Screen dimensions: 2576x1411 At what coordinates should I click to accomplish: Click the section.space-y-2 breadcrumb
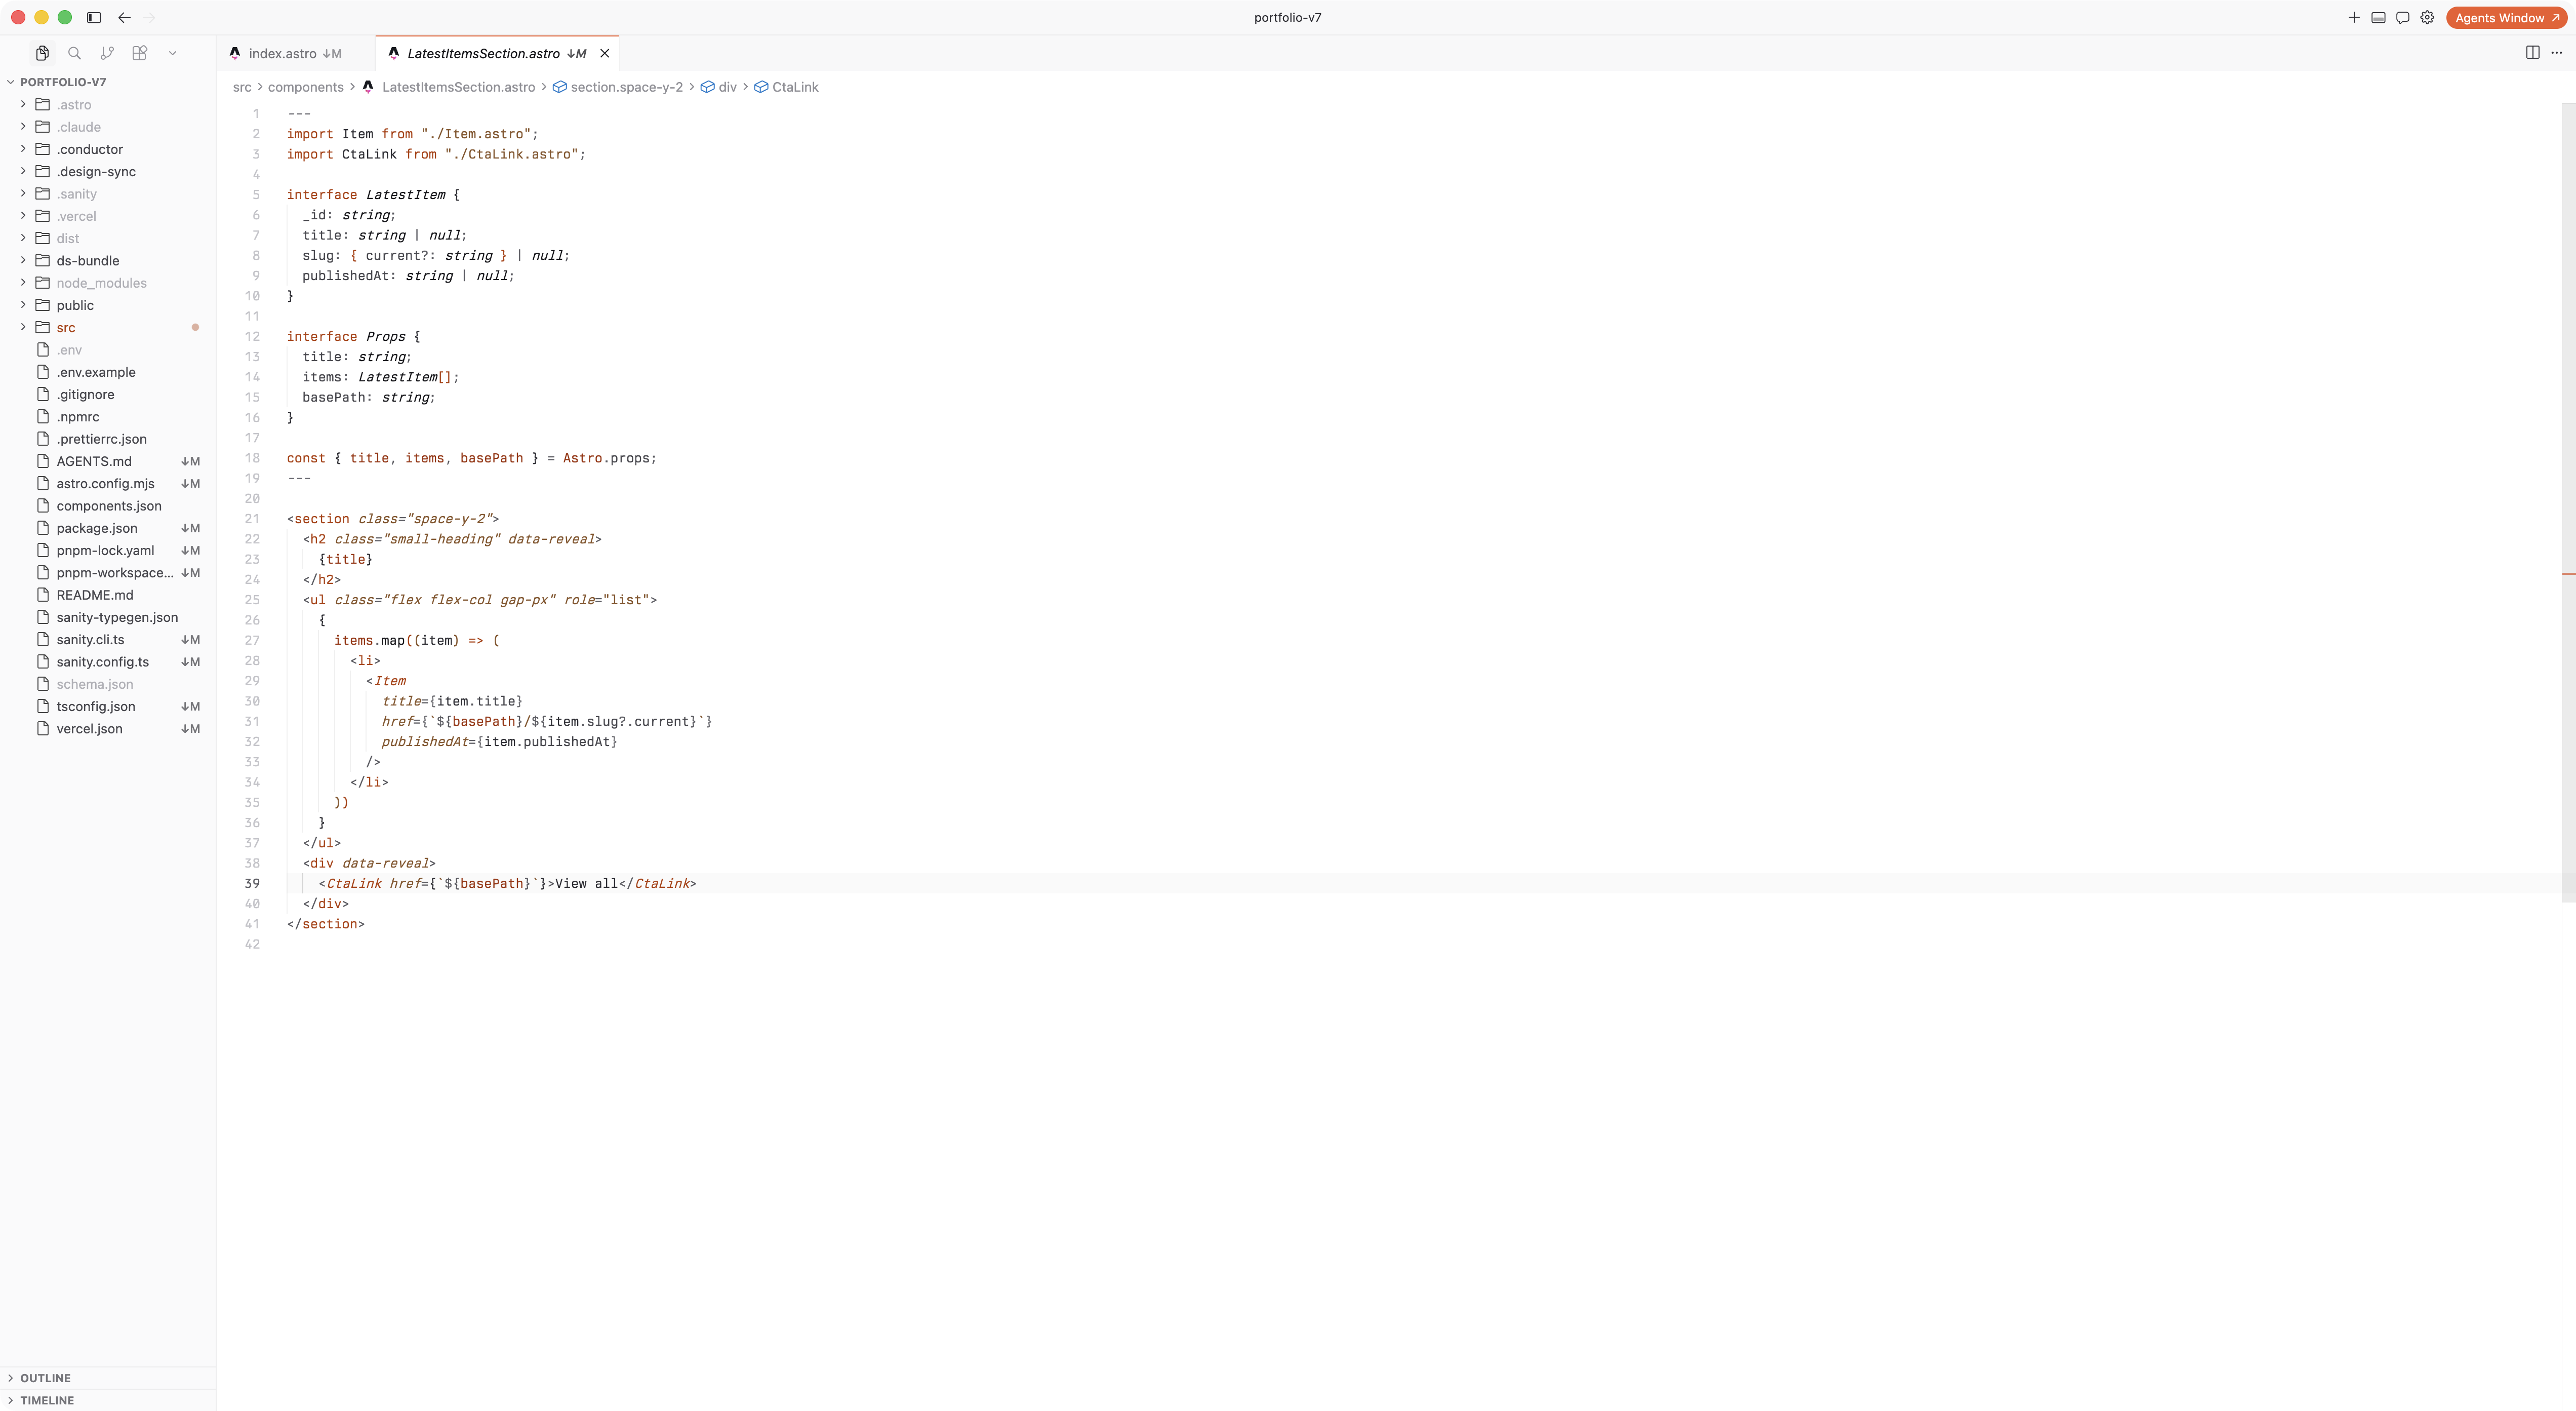point(618,87)
